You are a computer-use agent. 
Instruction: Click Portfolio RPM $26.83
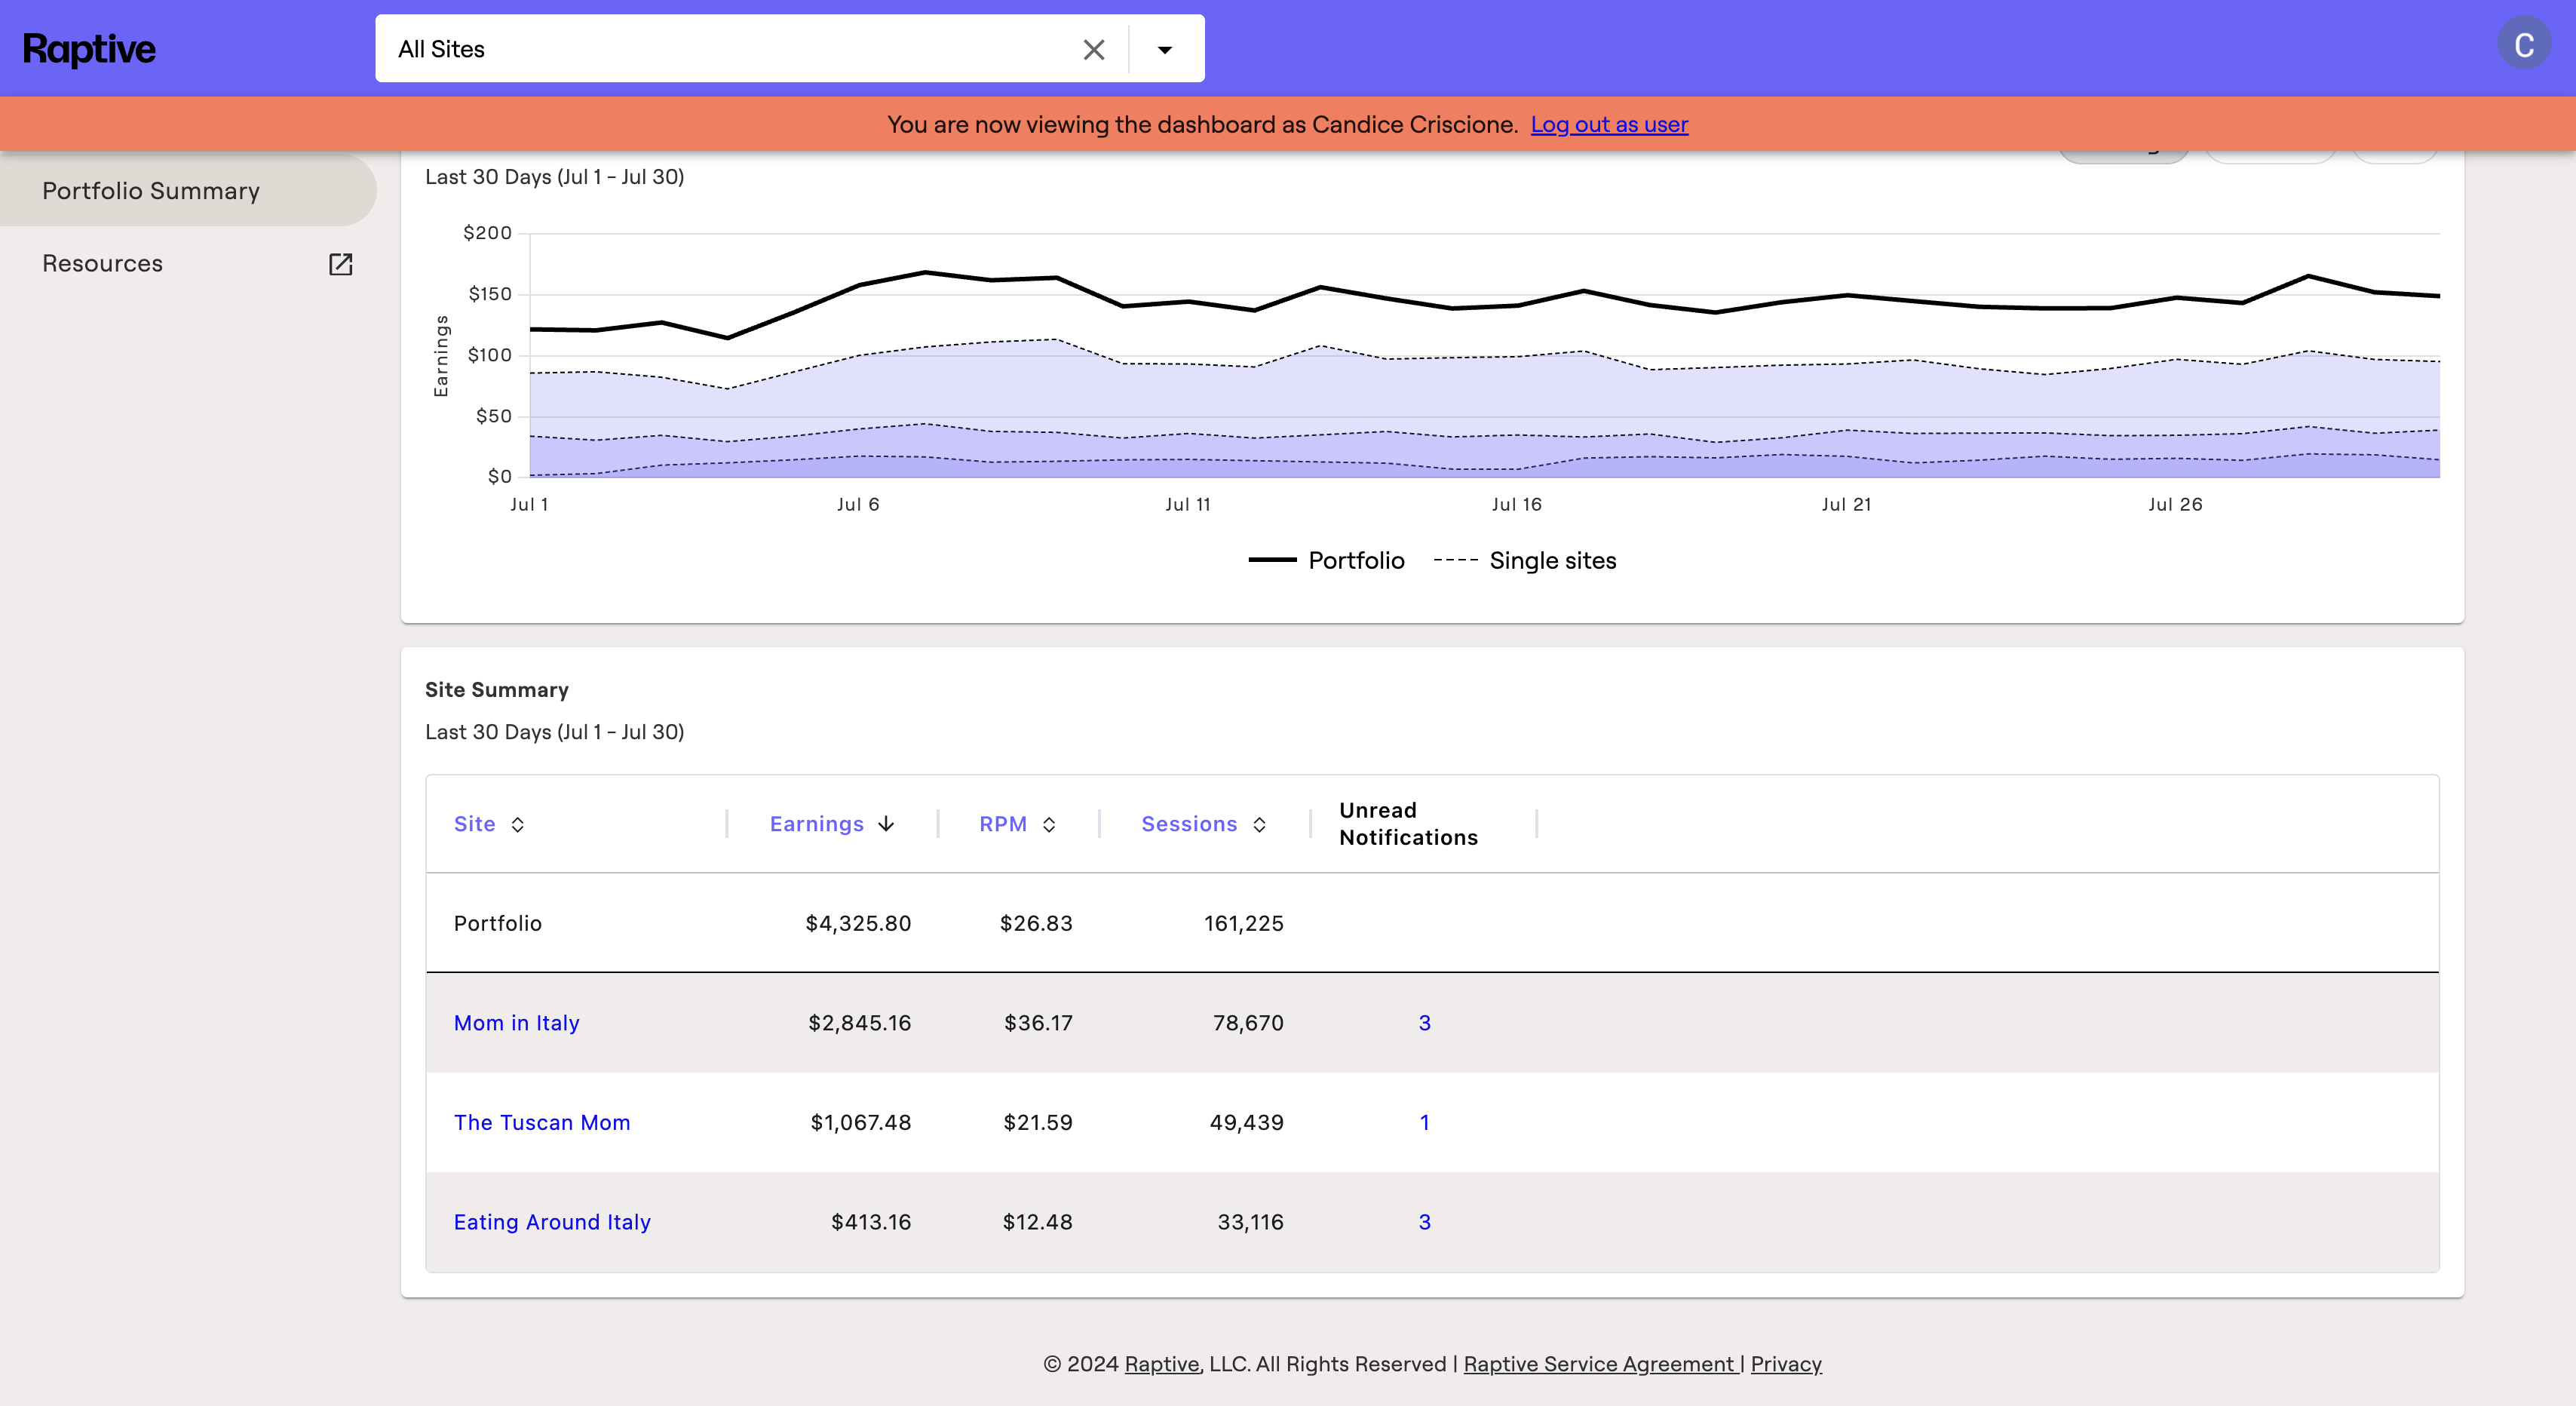pos(1036,923)
